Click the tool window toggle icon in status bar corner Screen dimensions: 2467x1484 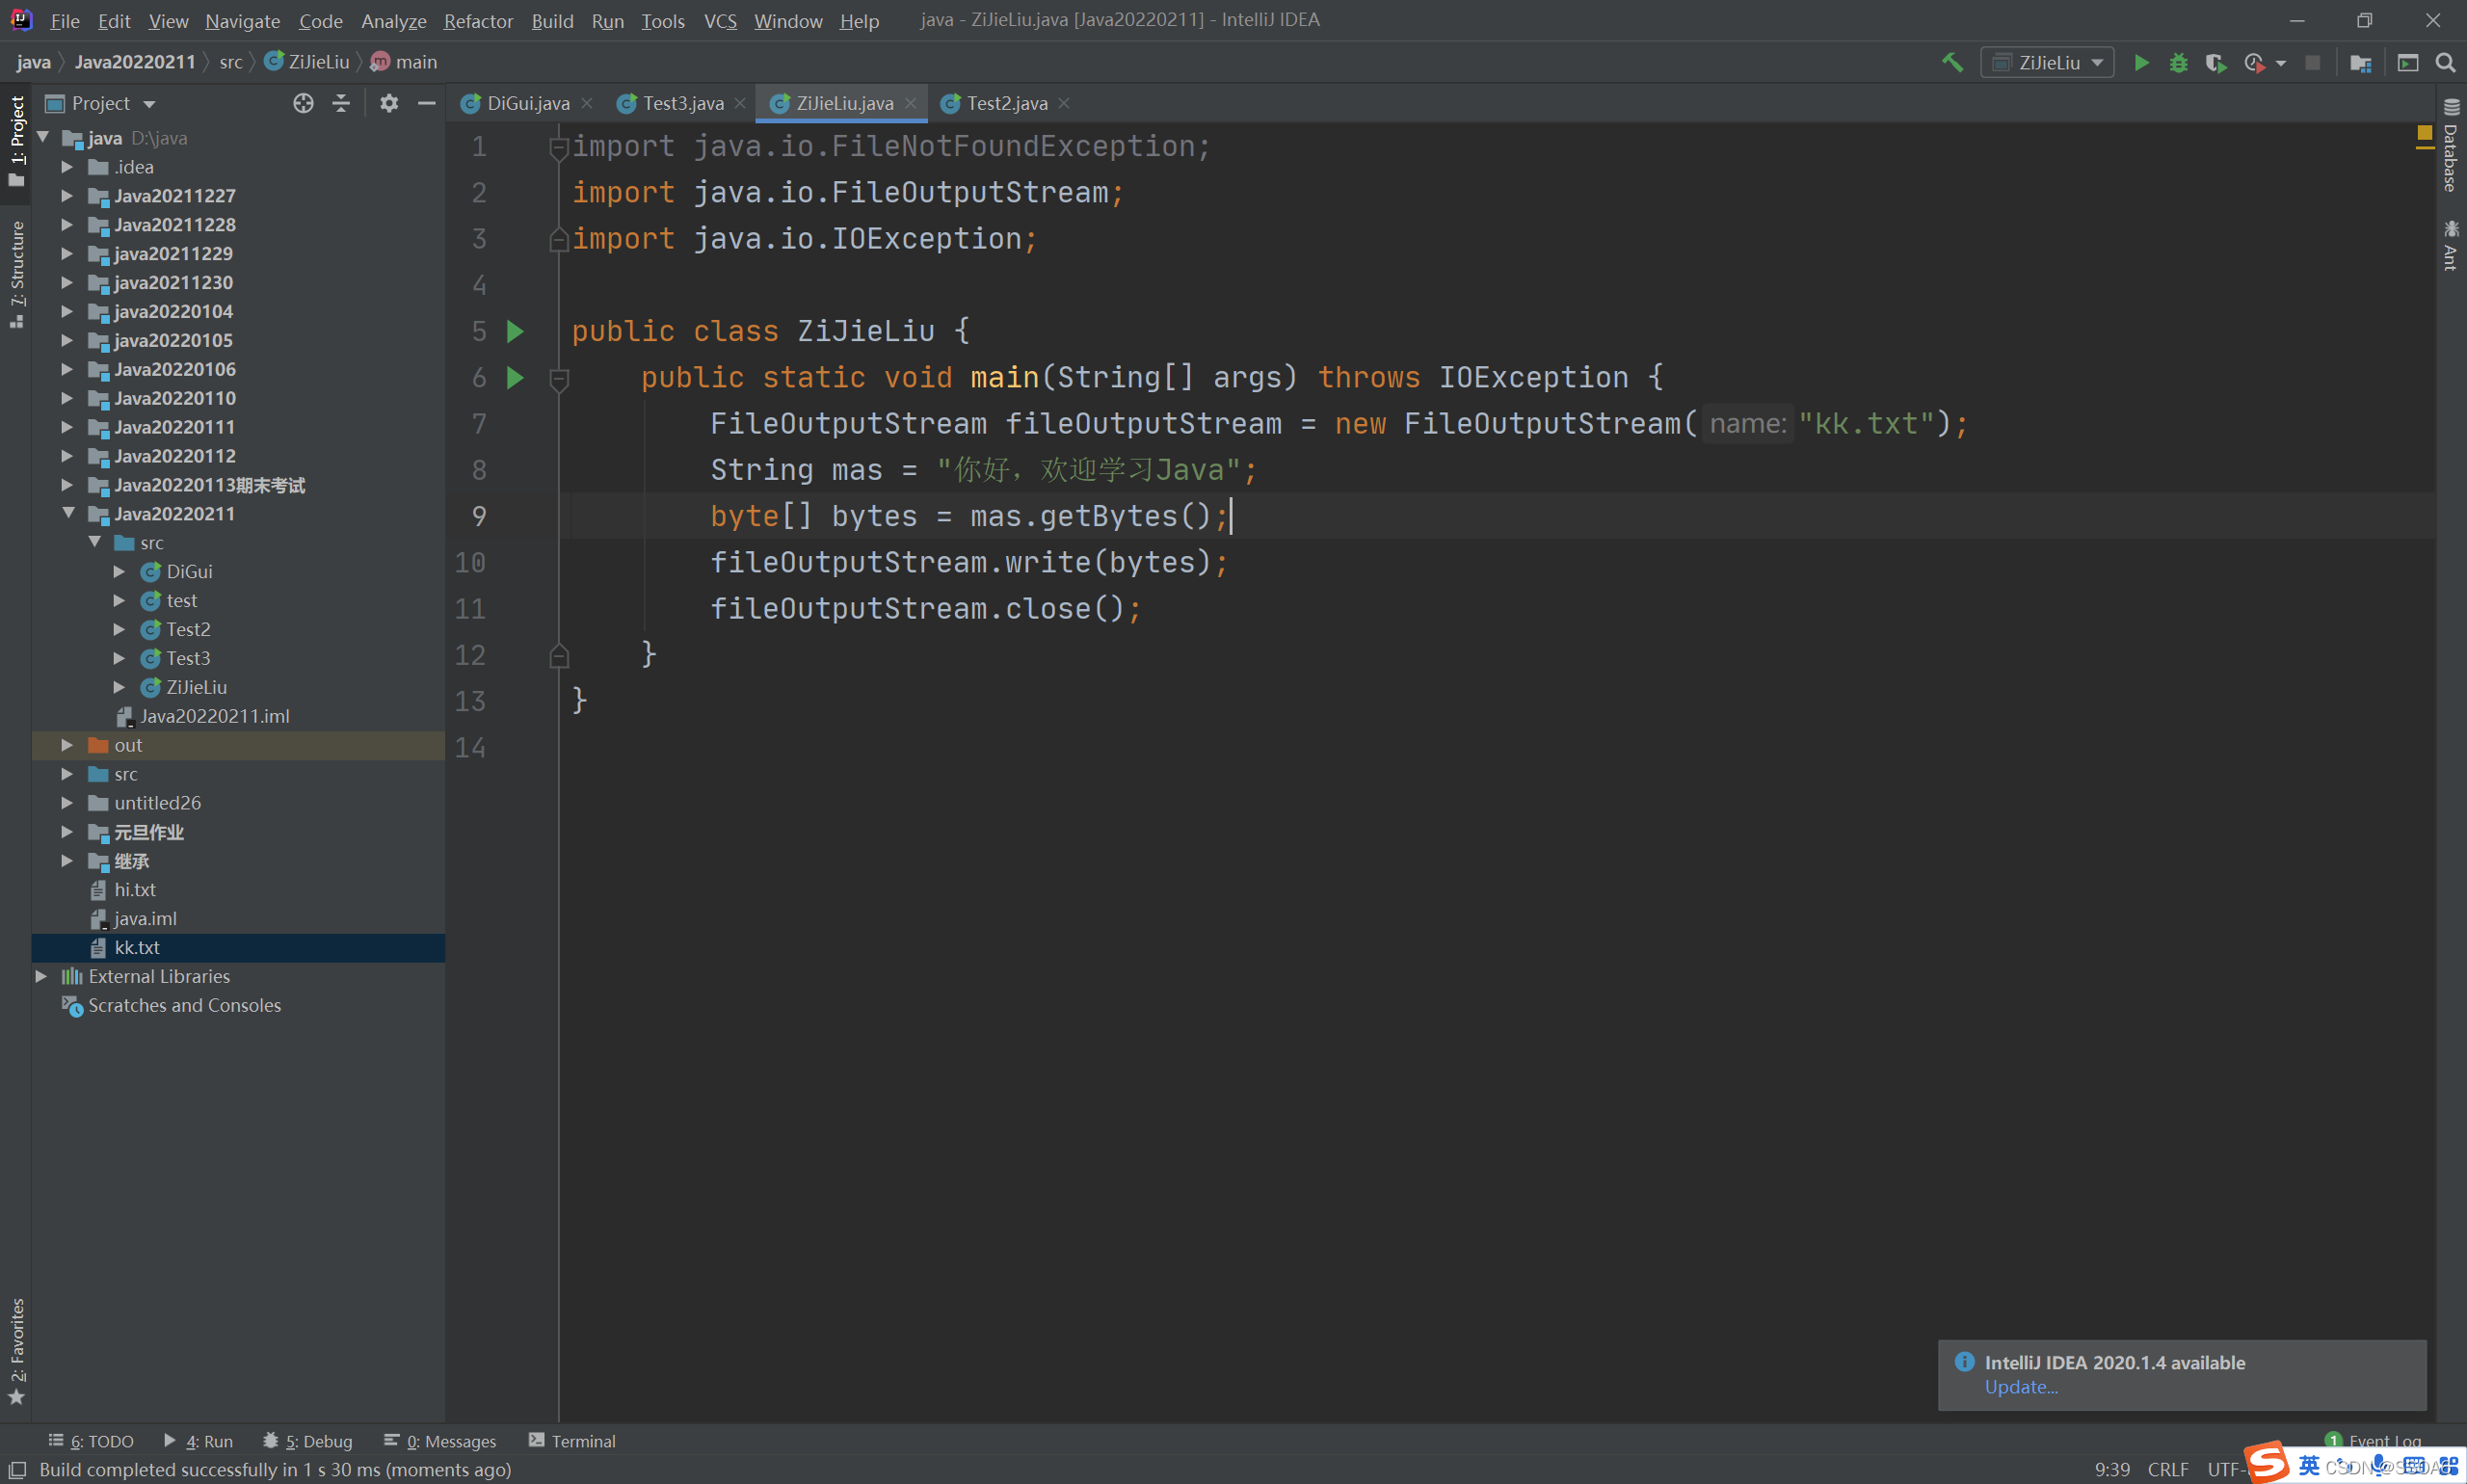click(x=17, y=1470)
